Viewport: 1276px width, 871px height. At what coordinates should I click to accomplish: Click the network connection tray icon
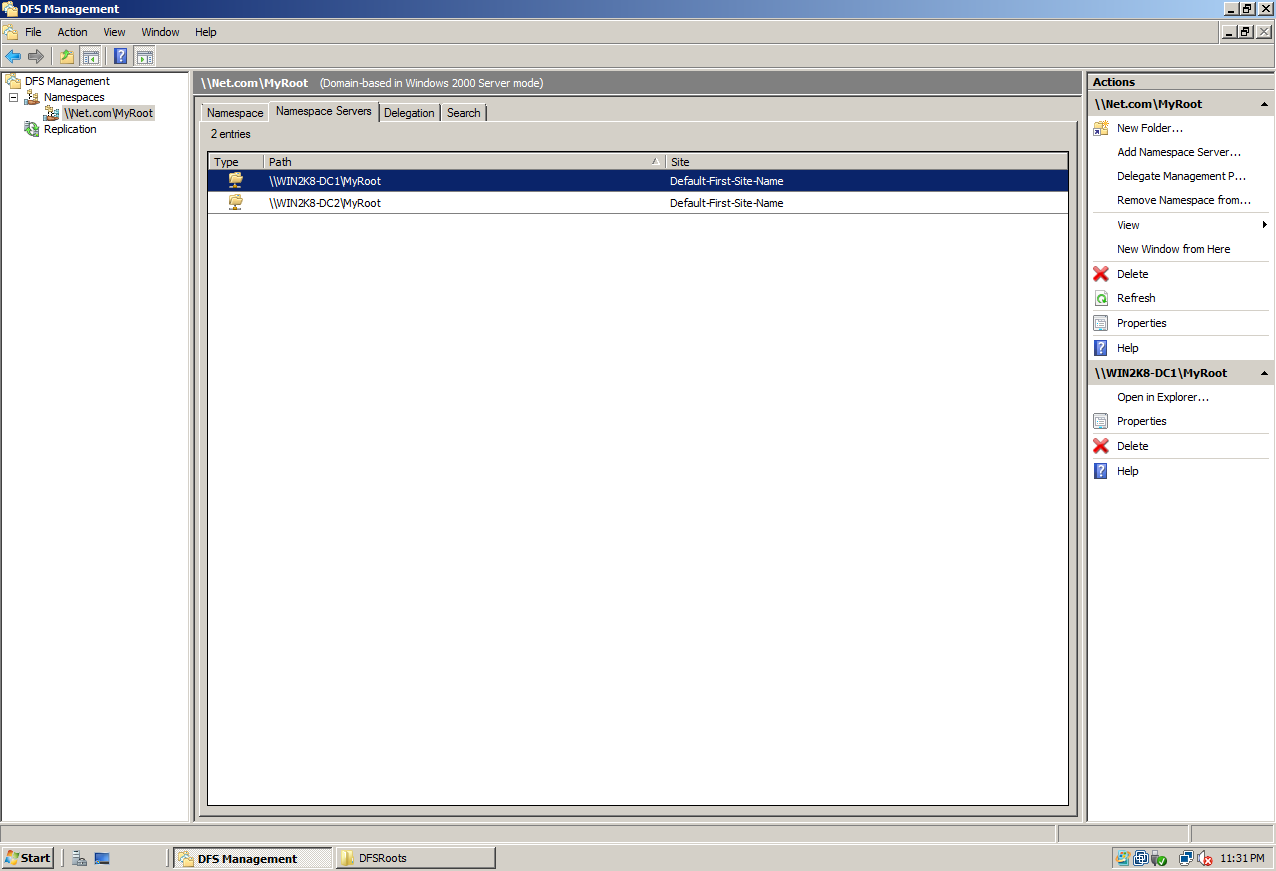click(x=1187, y=858)
